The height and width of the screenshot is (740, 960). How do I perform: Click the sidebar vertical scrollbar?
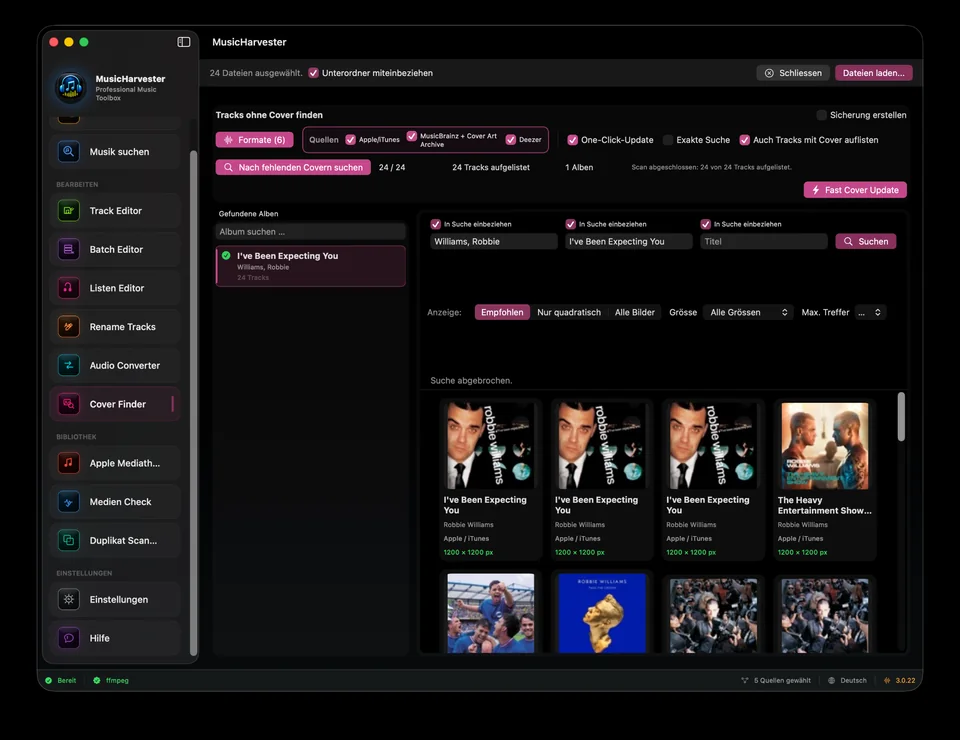point(193,403)
